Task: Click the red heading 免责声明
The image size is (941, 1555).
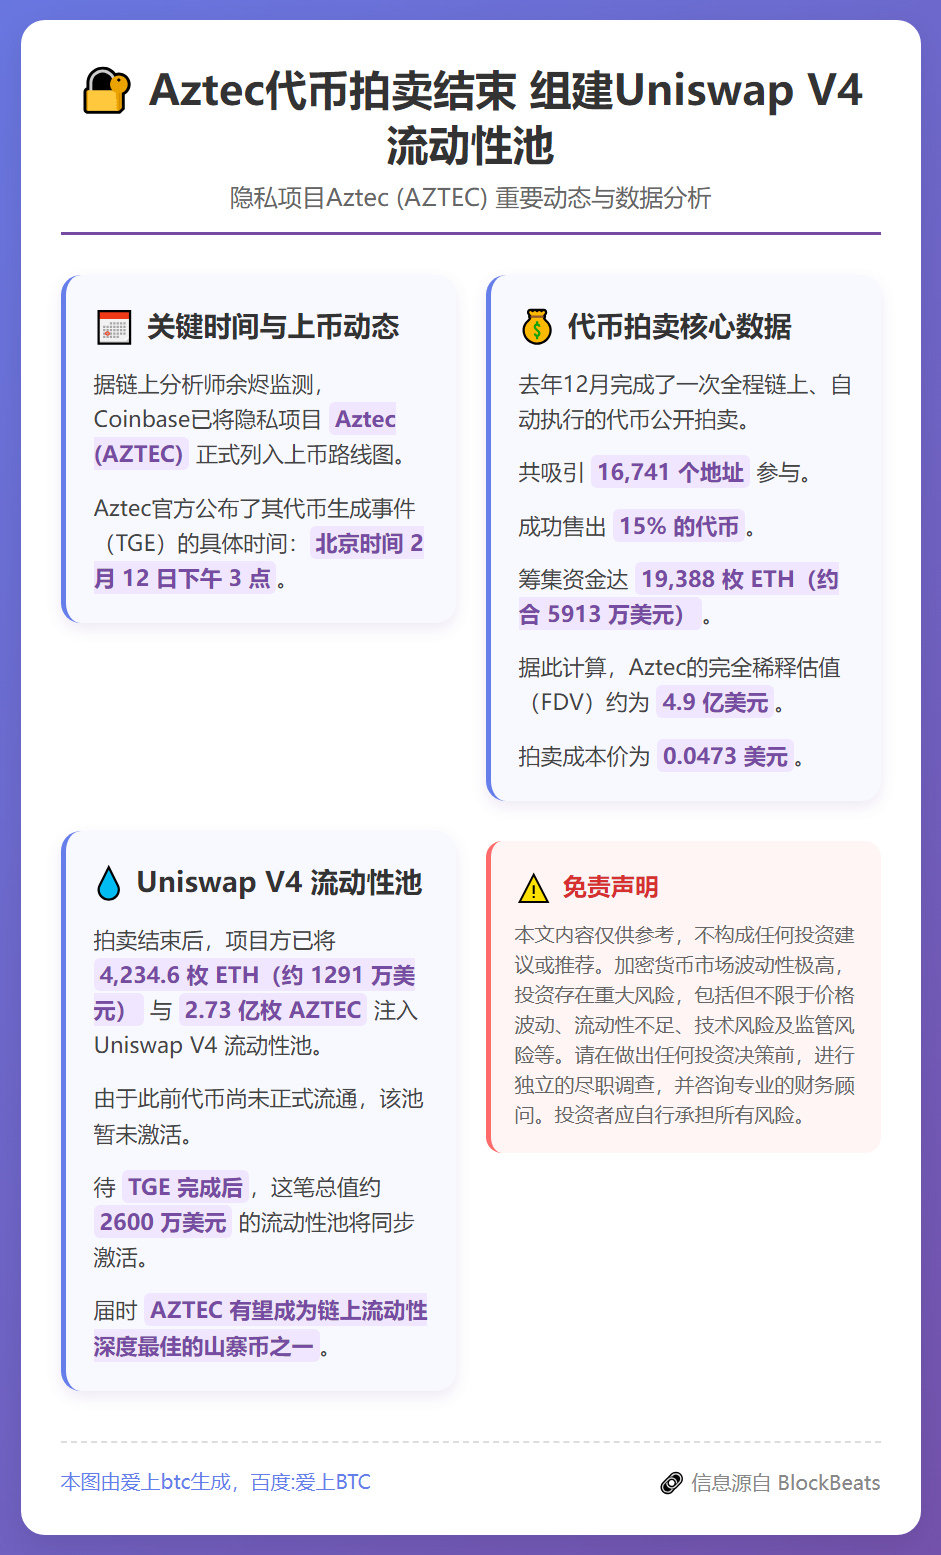Action: coord(610,888)
